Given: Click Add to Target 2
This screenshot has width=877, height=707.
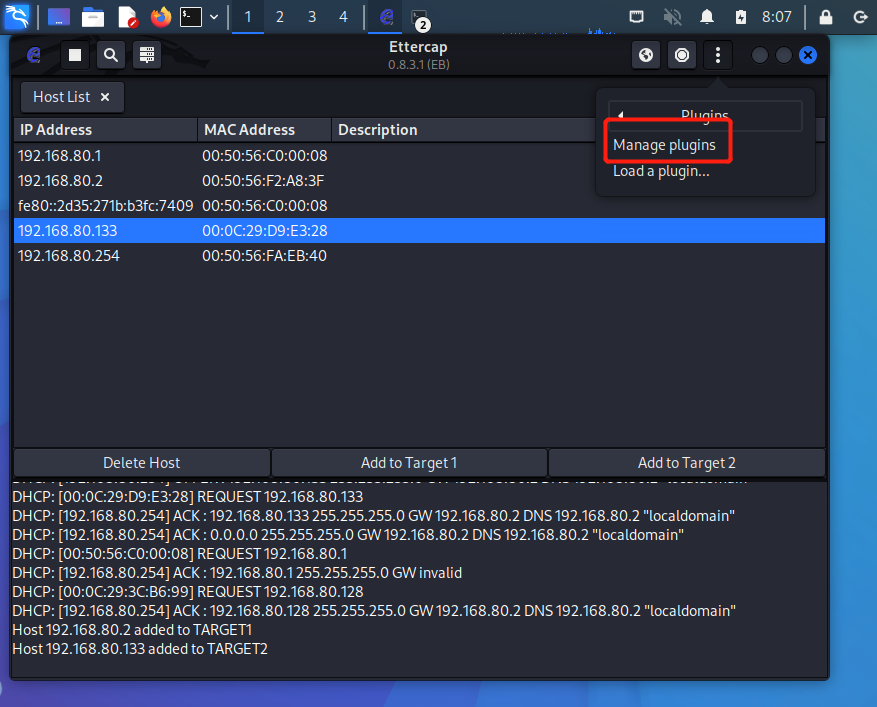Looking at the screenshot, I should pyautogui.click(x=686, y=463).
